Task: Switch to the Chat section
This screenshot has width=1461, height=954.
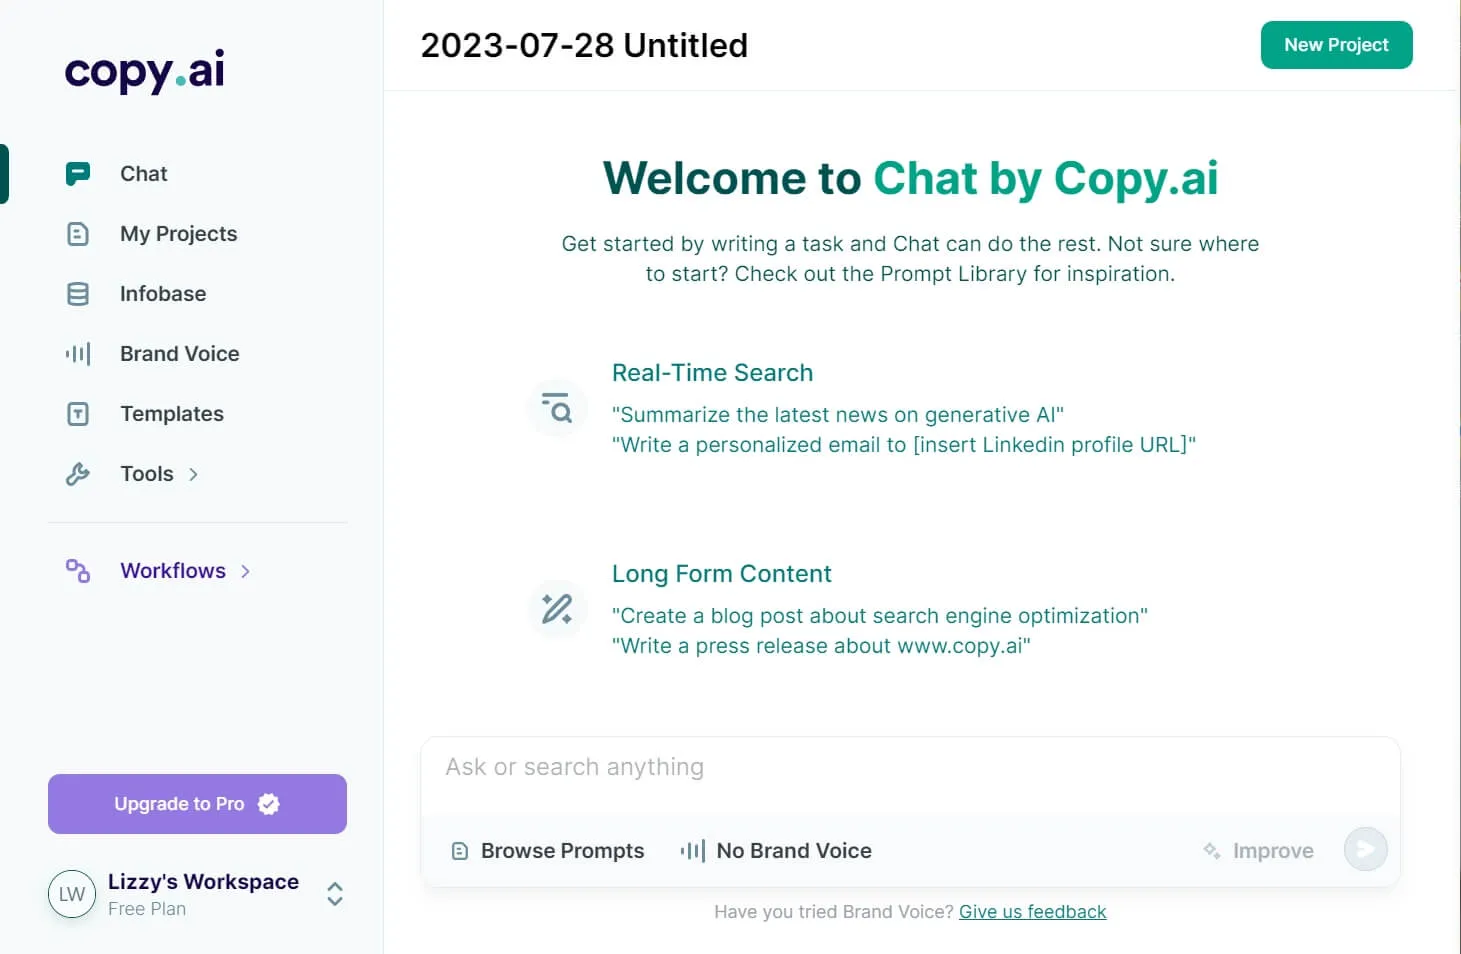Action: pyautogui.click(x=143, y=173)
